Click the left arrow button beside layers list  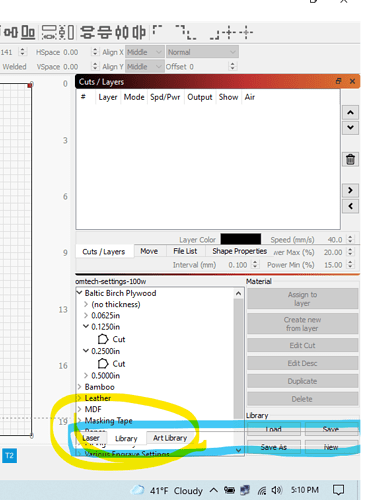[x=350, y=206]
